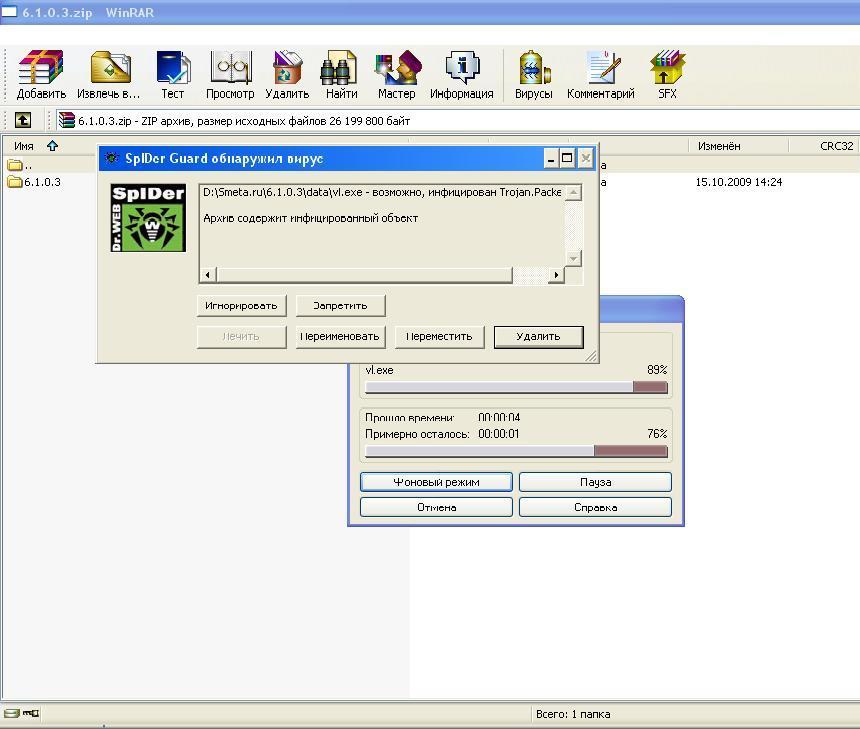
Task: Sort files by the Имя column header
Action: (x=24, y=146)
